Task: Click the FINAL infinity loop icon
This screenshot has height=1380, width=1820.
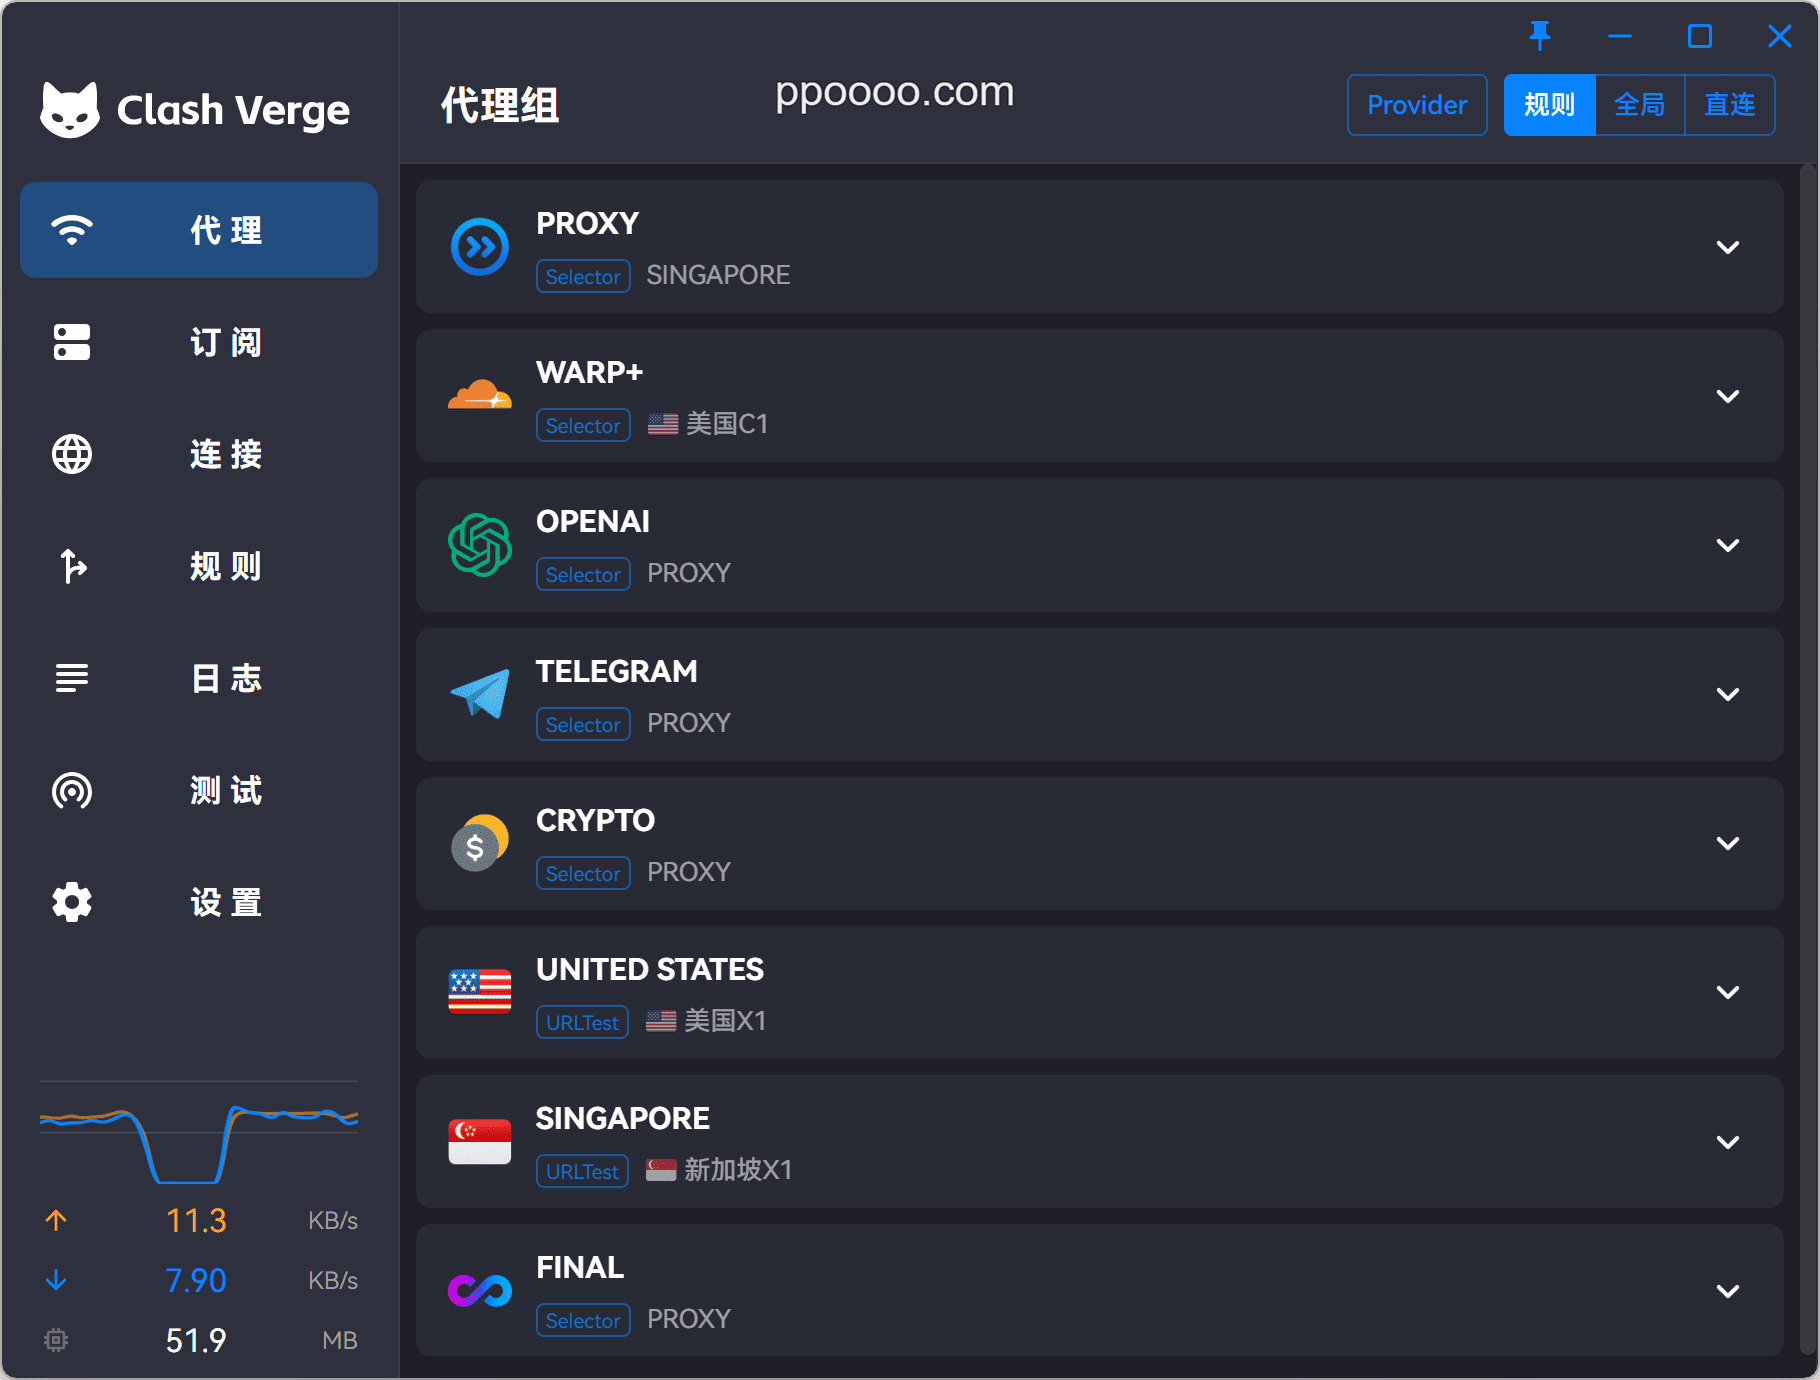Action: [x=480, y=1291]
